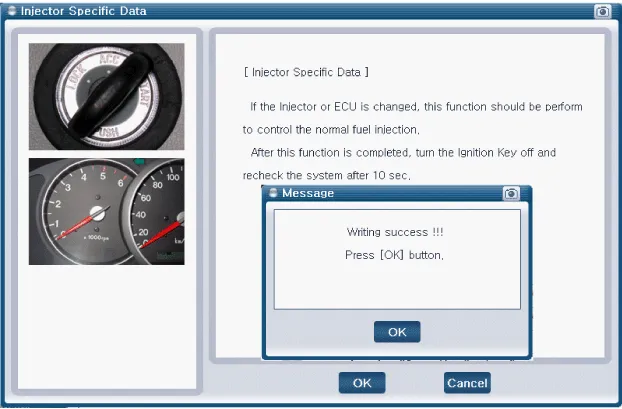
Task: Click the small icon beside Message title
Action: pos(273,193)
